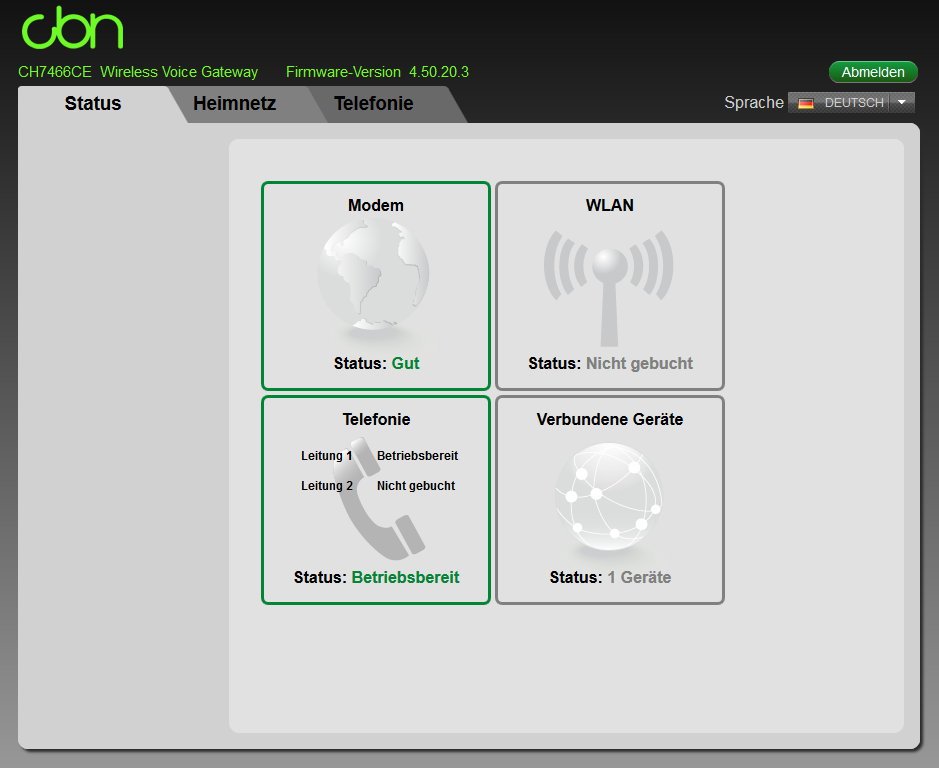Image resolution: width=939 pixels, height=768 pixels.
Task: Click WLAN status 'Nicht gebucht'
Action: (639, 364)
